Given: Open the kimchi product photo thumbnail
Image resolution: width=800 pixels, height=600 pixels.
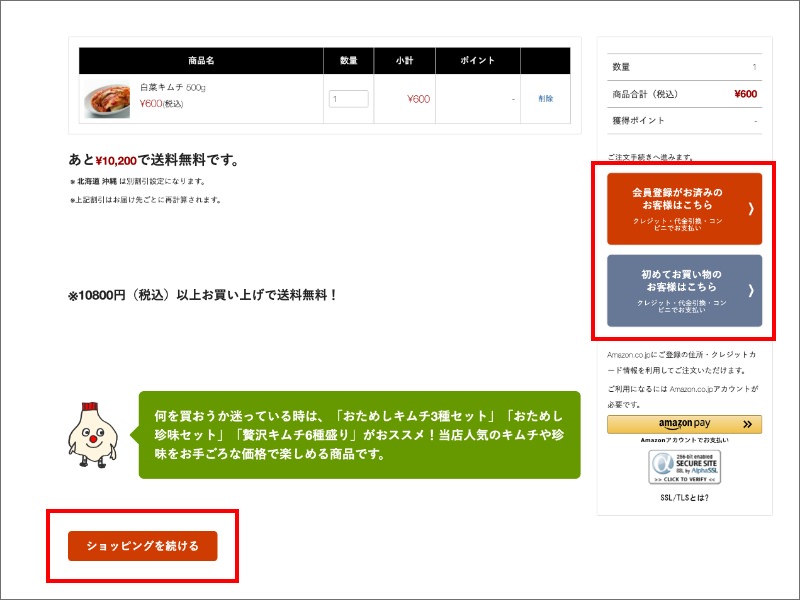Looking at the screenshot, I should (x=105, y=98).
